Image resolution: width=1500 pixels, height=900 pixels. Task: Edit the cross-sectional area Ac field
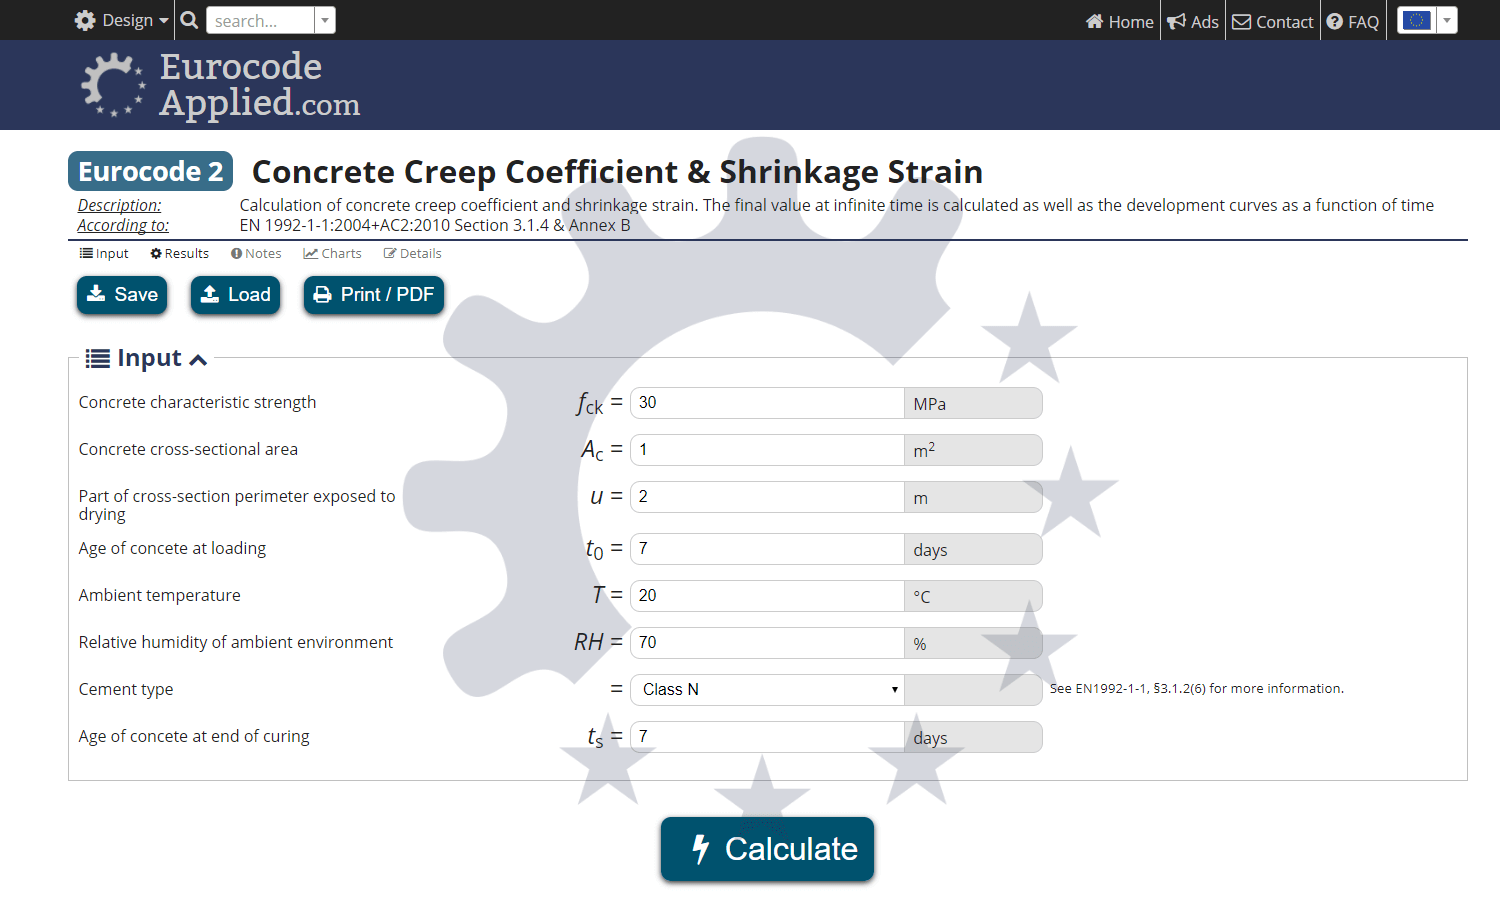point(767,450)
